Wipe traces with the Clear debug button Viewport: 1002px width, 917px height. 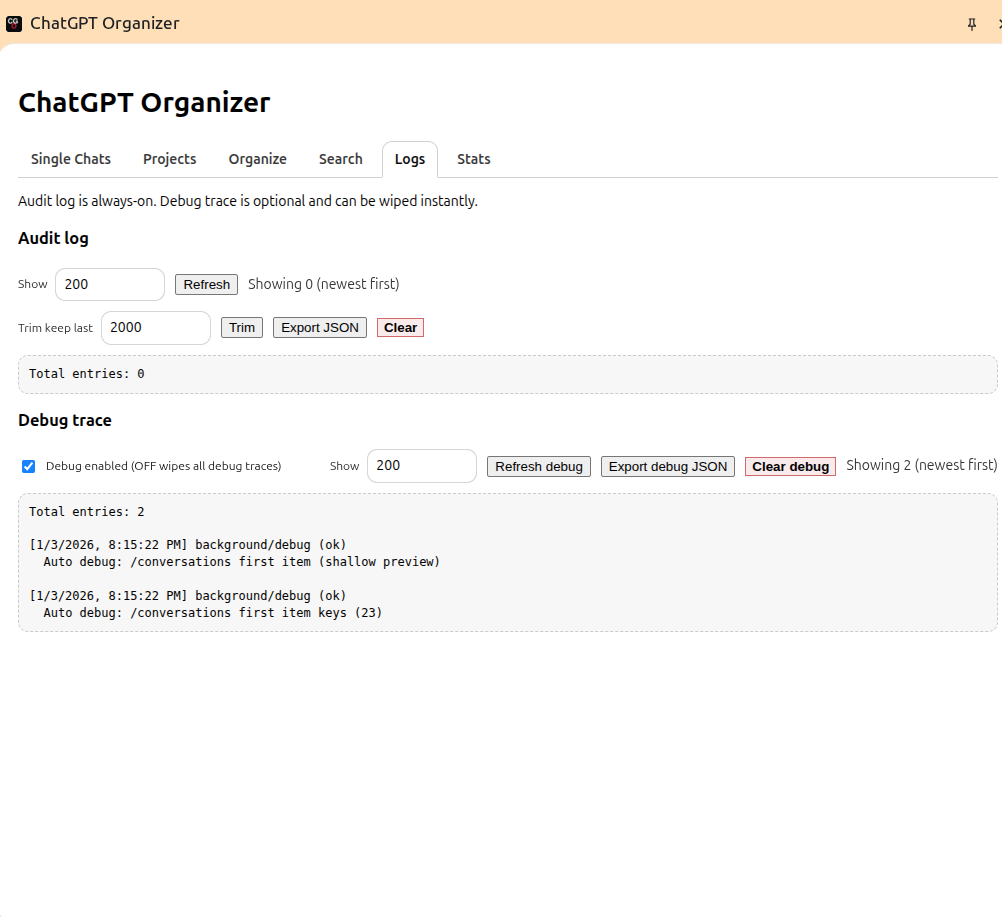coord(790,467)
